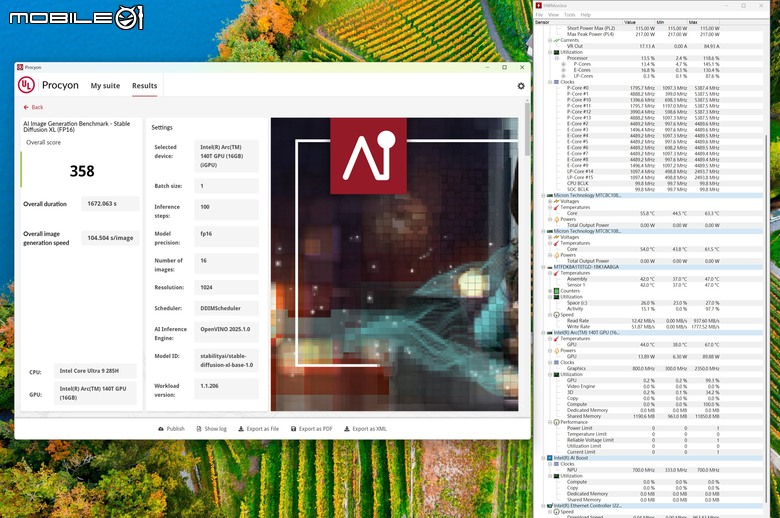Click the Export as XML download icon
The image size is (780, 518).
click(x=347, y=429)
